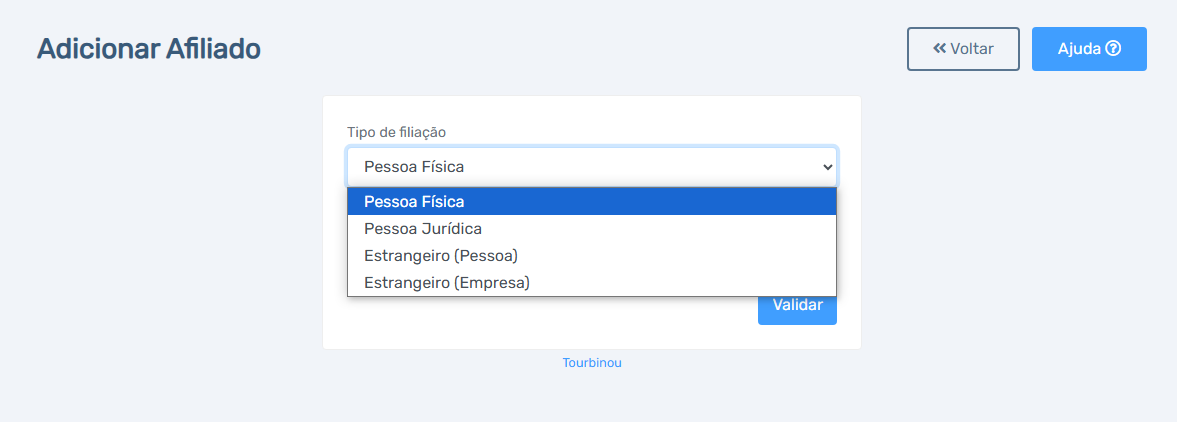Click the Voltar text label
Screen dimensions: 1177x422
[972, 49]
